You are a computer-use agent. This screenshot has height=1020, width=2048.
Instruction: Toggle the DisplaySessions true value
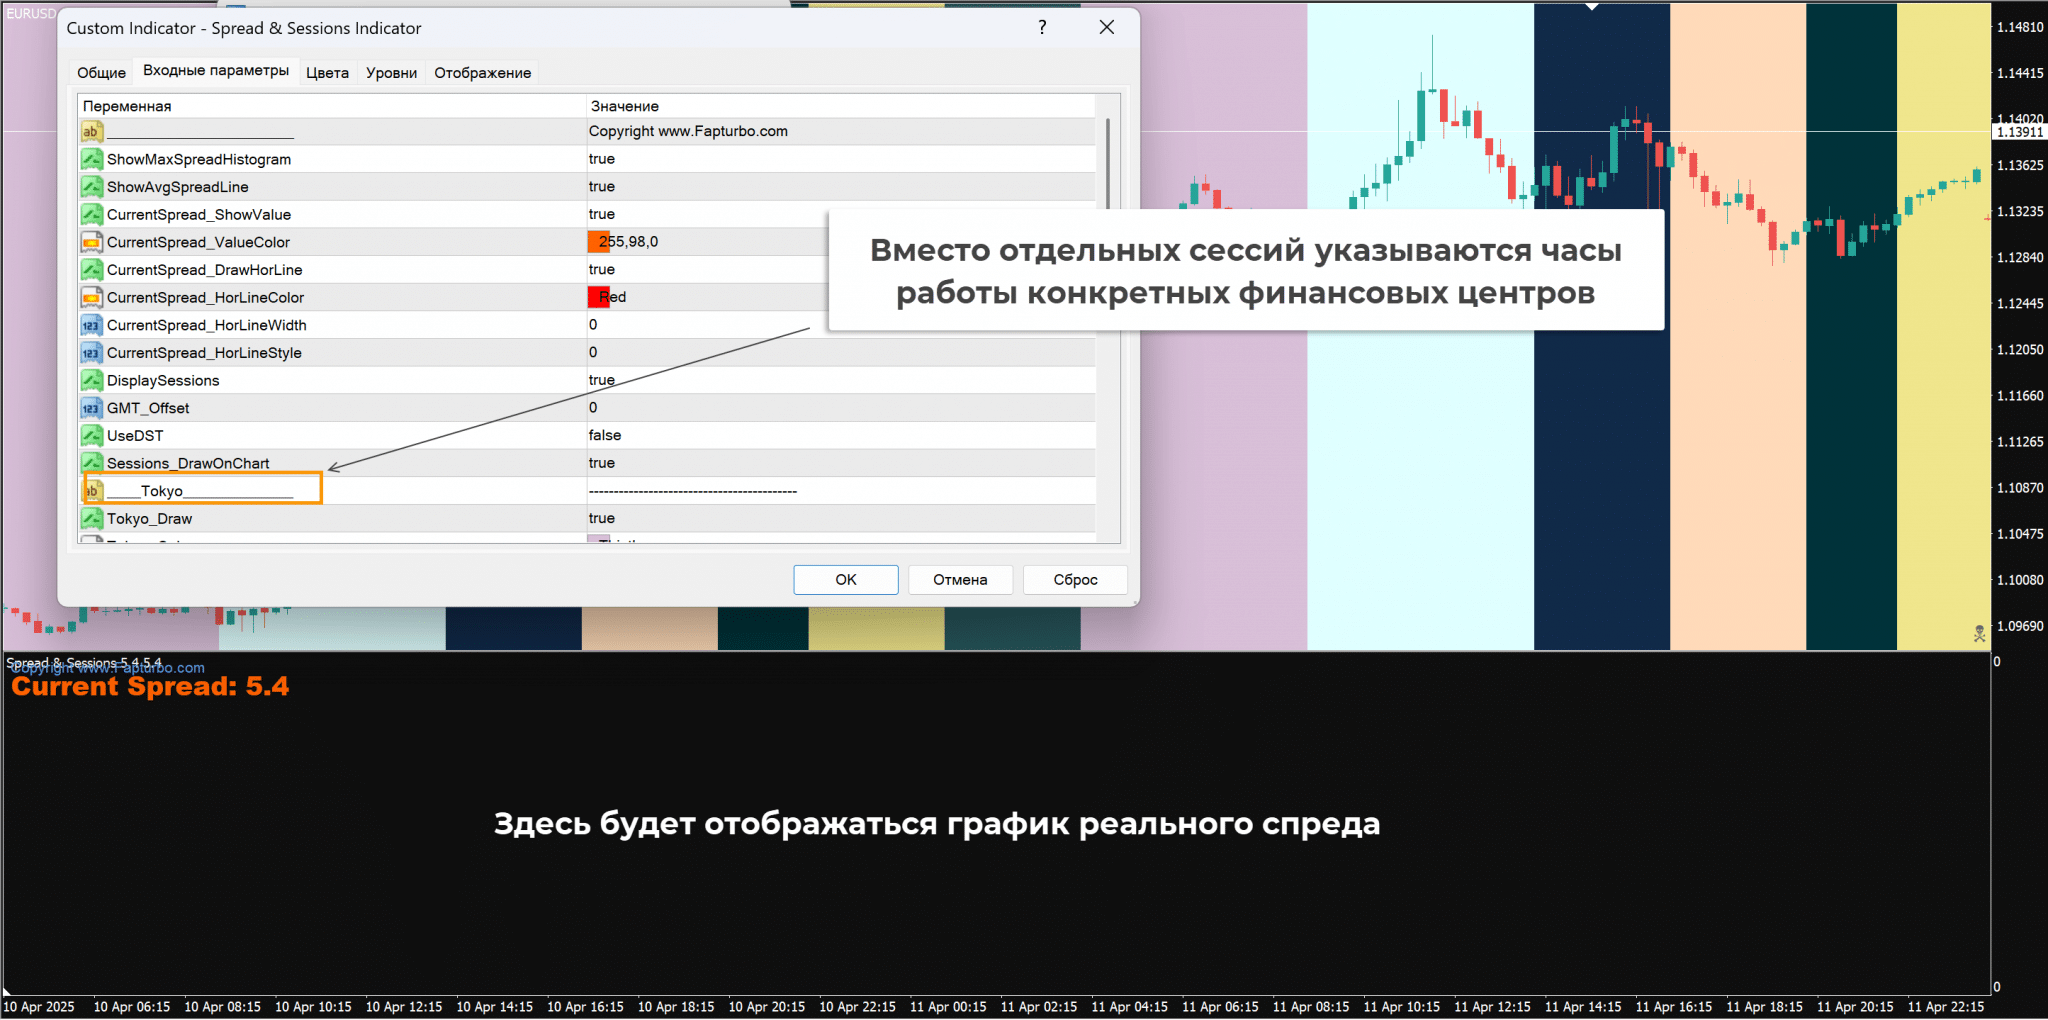coord(602,380)
